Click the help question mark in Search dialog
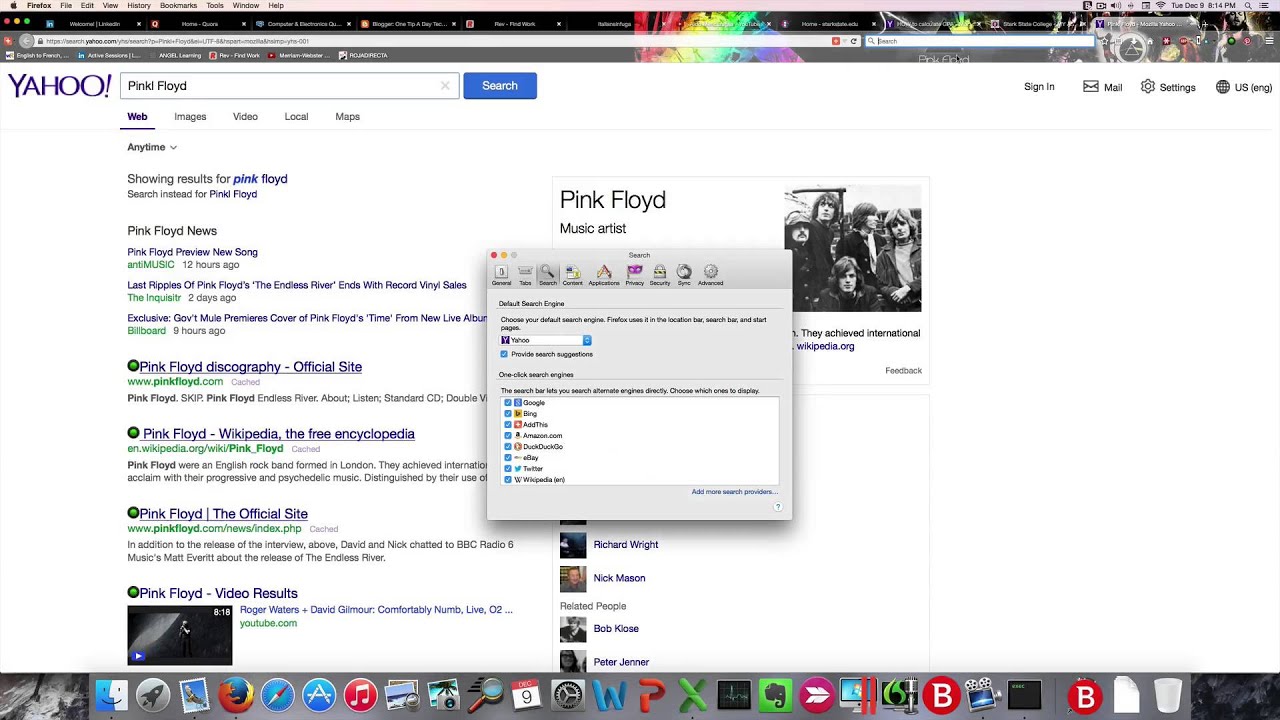The width and height of the screenshot is (1280, 720). point(777,507)
